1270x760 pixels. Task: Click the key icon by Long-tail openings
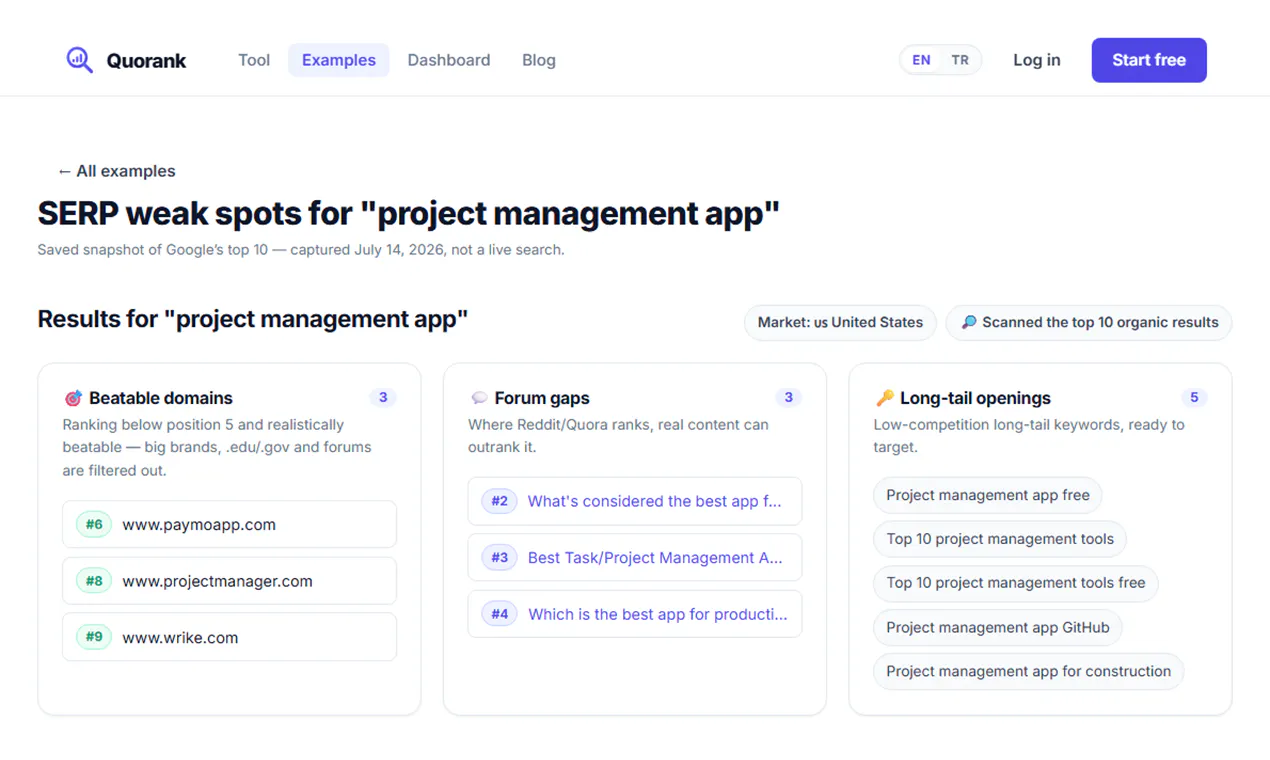click(x=885, y=398)
